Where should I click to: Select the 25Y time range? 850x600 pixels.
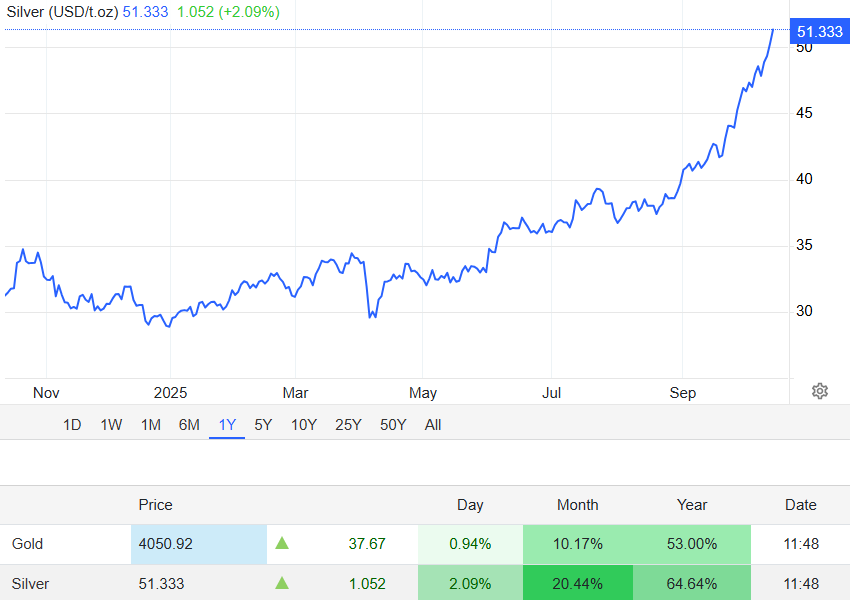(348, 425)
